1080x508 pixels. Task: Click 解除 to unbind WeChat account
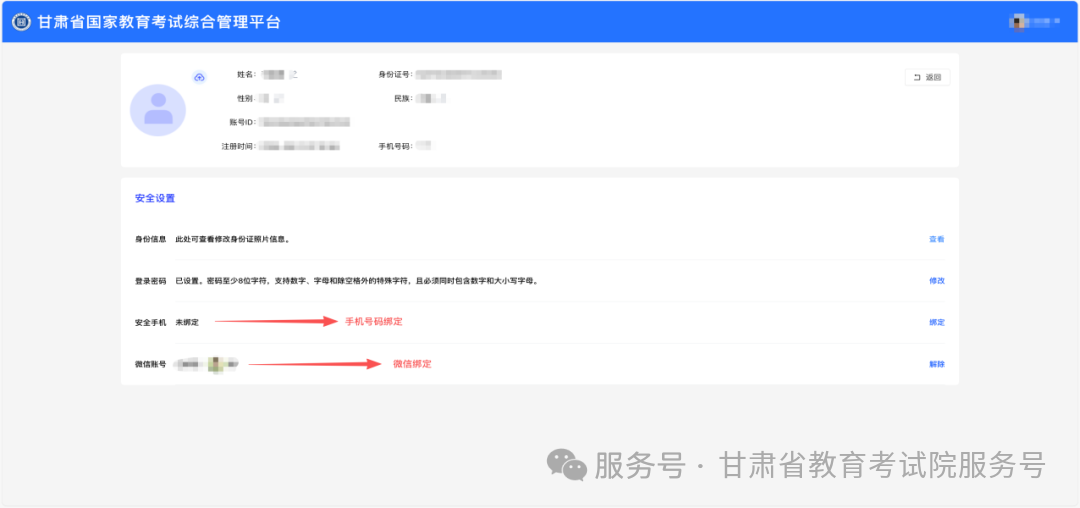point(936,365)
